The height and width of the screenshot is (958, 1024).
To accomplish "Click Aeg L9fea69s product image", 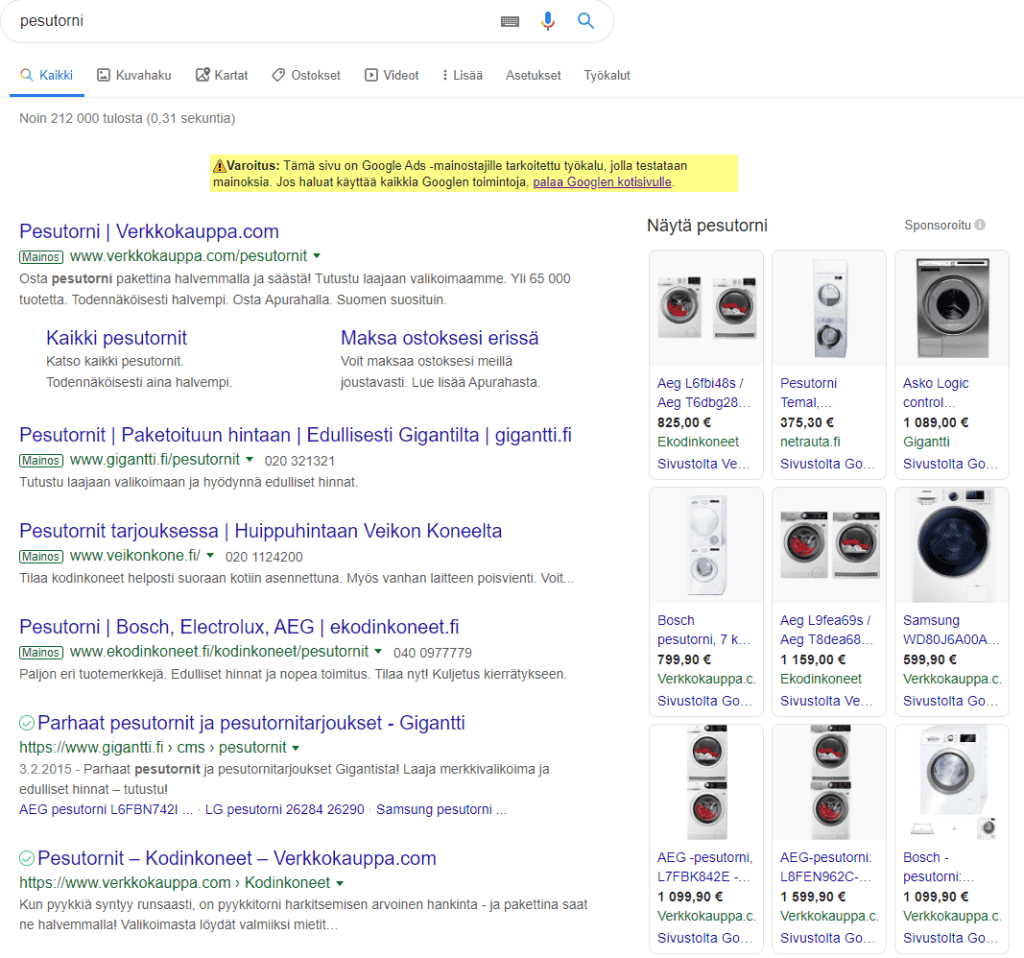I will 829,545.
